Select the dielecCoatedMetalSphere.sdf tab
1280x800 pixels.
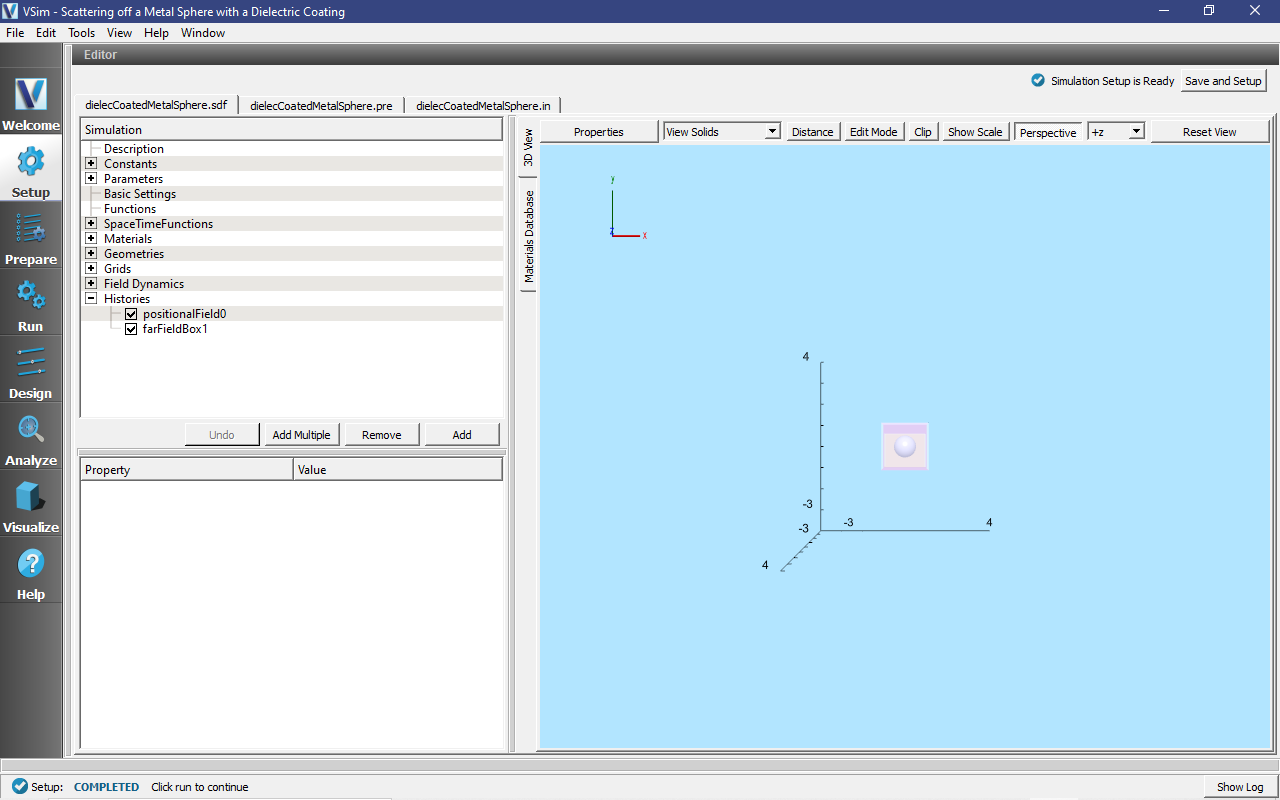[156, 105]
